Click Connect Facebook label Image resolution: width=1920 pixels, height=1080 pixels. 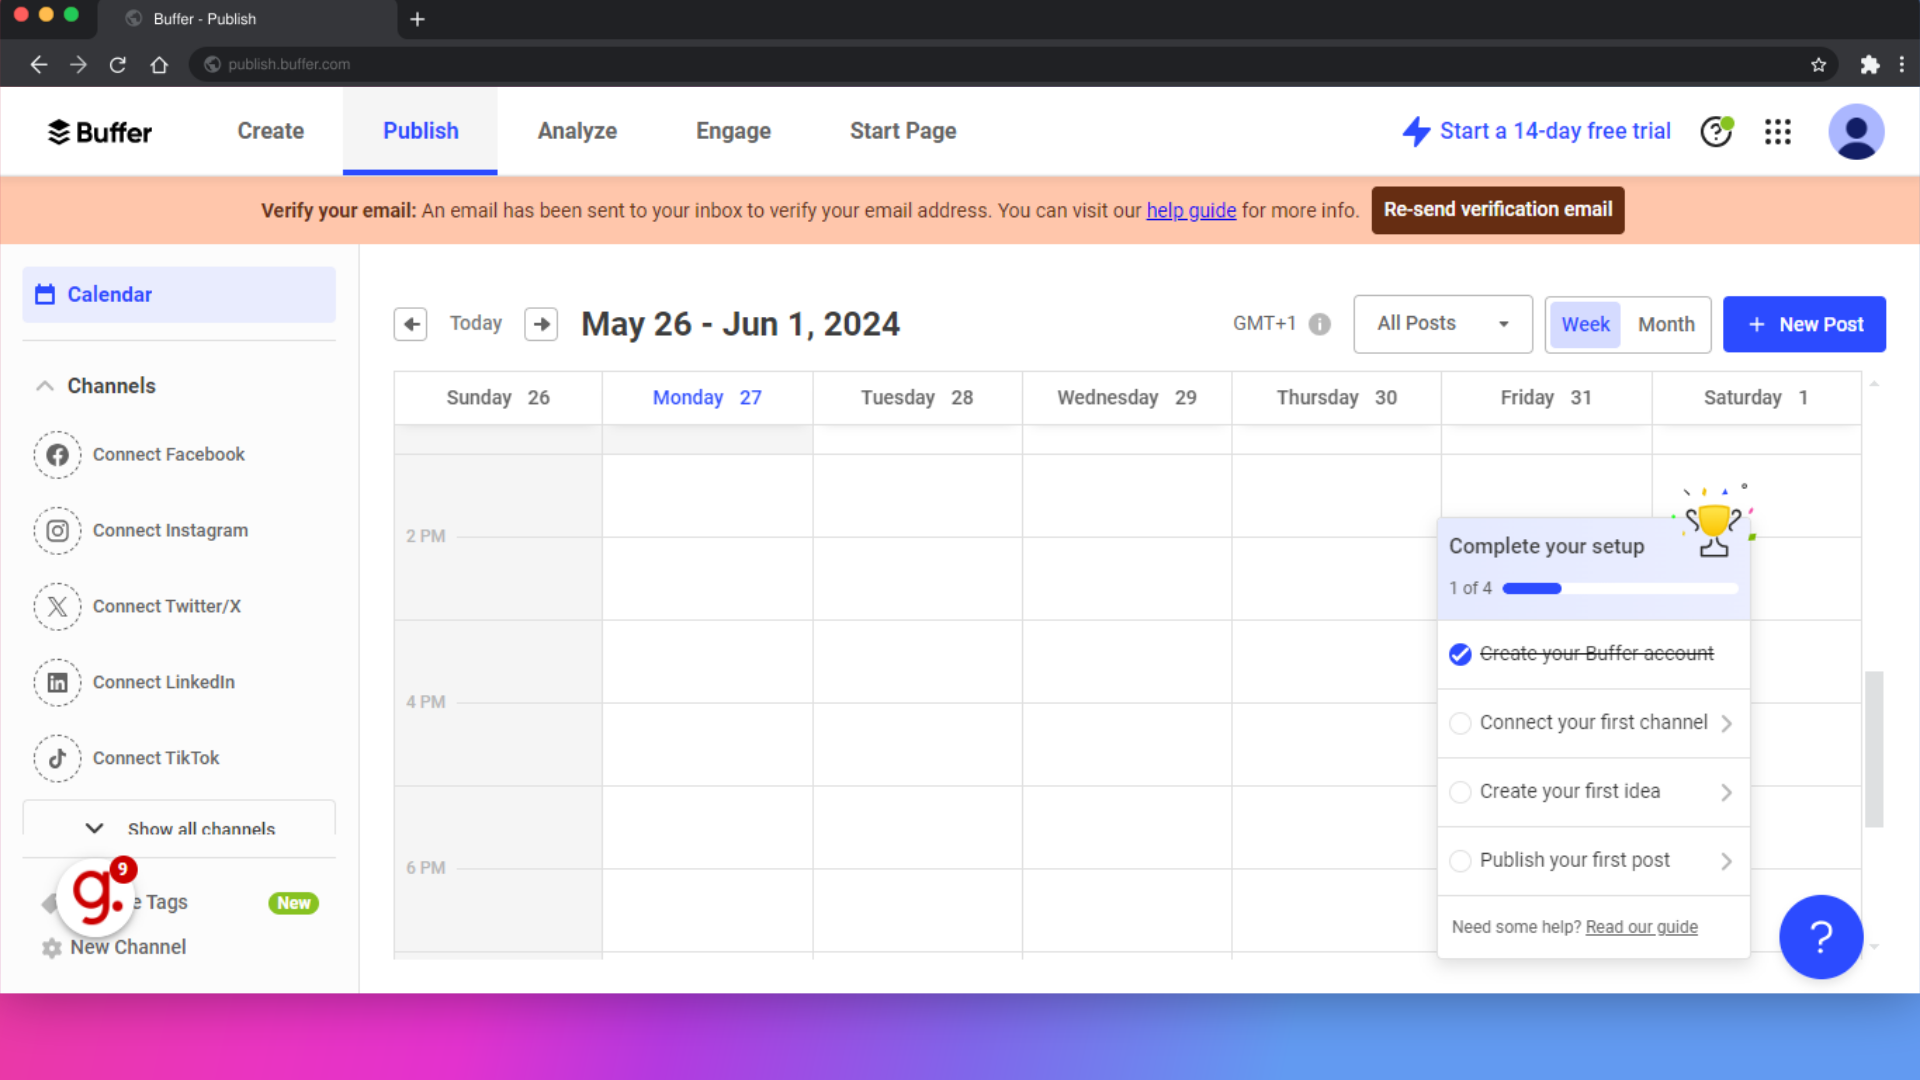169,455
